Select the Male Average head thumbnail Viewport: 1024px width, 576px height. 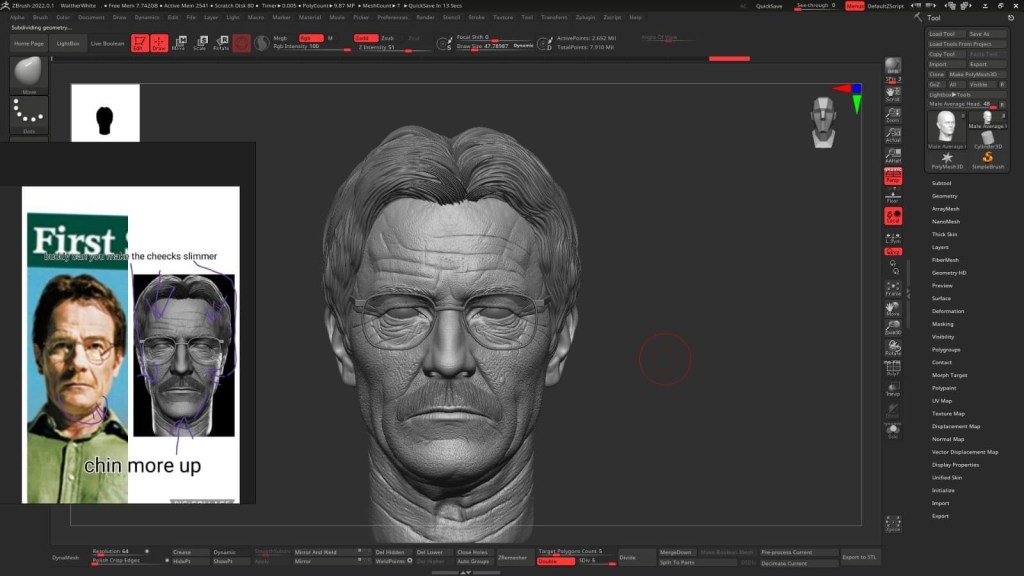click(946, 127)
